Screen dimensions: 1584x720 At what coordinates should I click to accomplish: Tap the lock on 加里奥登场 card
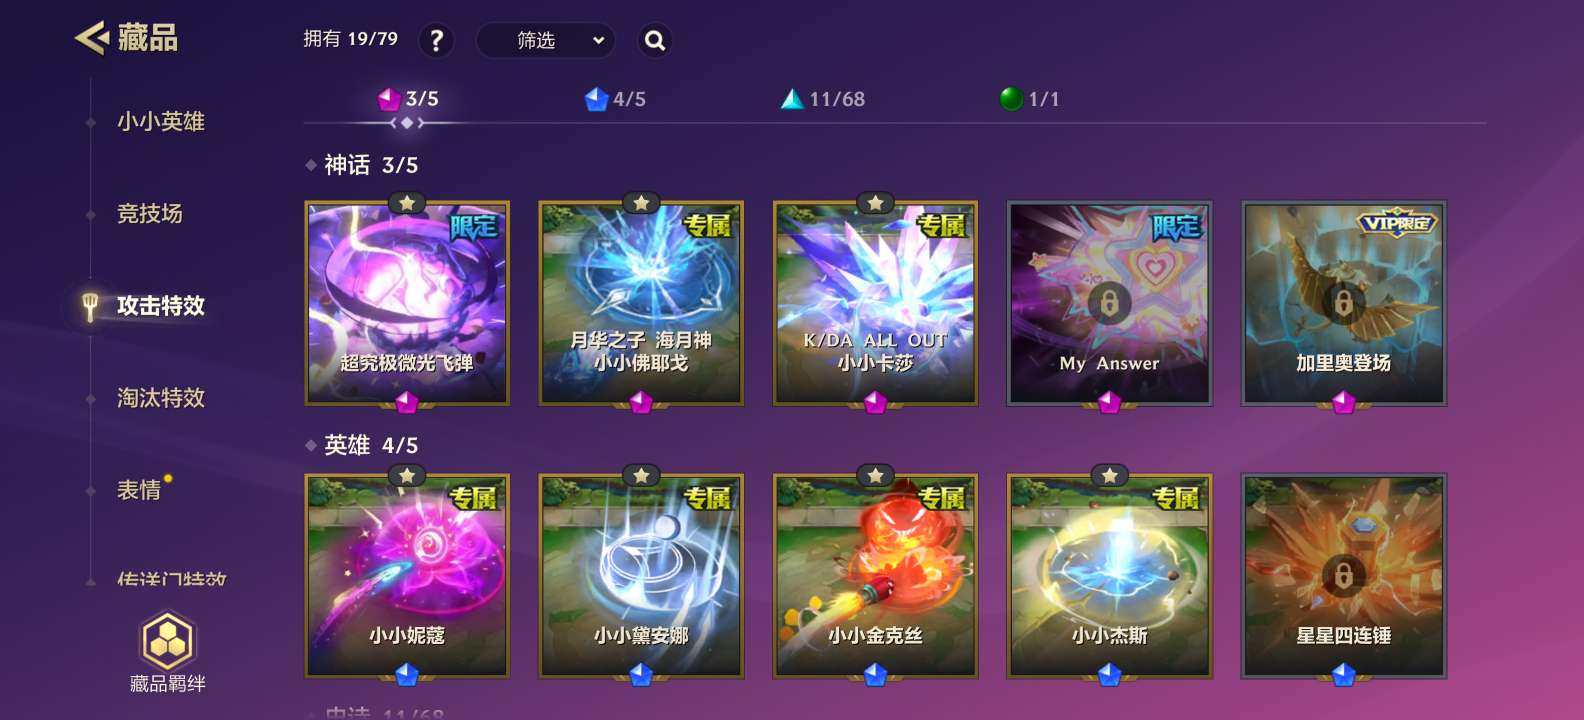coord(1343,302)
